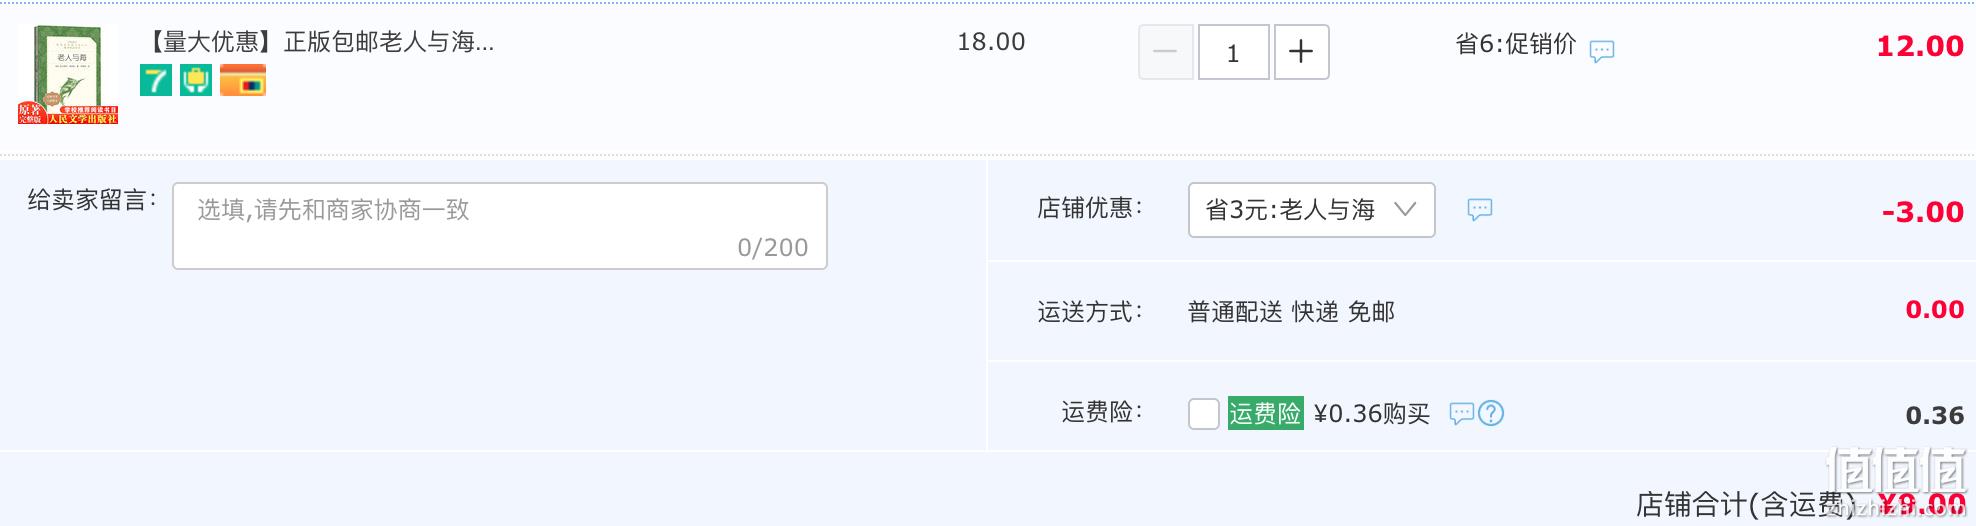Click 普通配送 快递 免邮 shipping method text
The height and width of the screenshot is (526, 1976).
pyautogui.click(x=1291, y=312)
